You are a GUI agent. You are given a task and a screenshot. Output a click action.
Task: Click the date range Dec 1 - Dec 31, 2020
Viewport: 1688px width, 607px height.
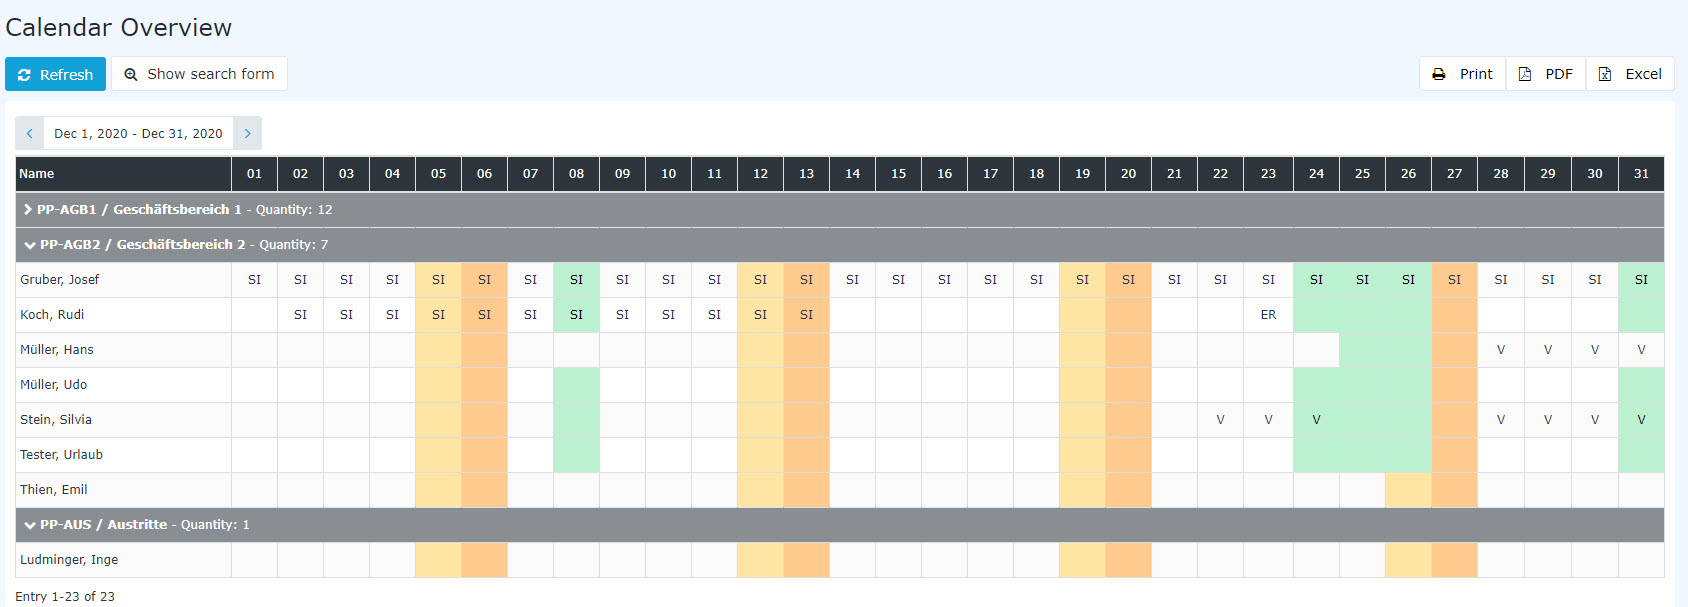[x=138, y=133]
